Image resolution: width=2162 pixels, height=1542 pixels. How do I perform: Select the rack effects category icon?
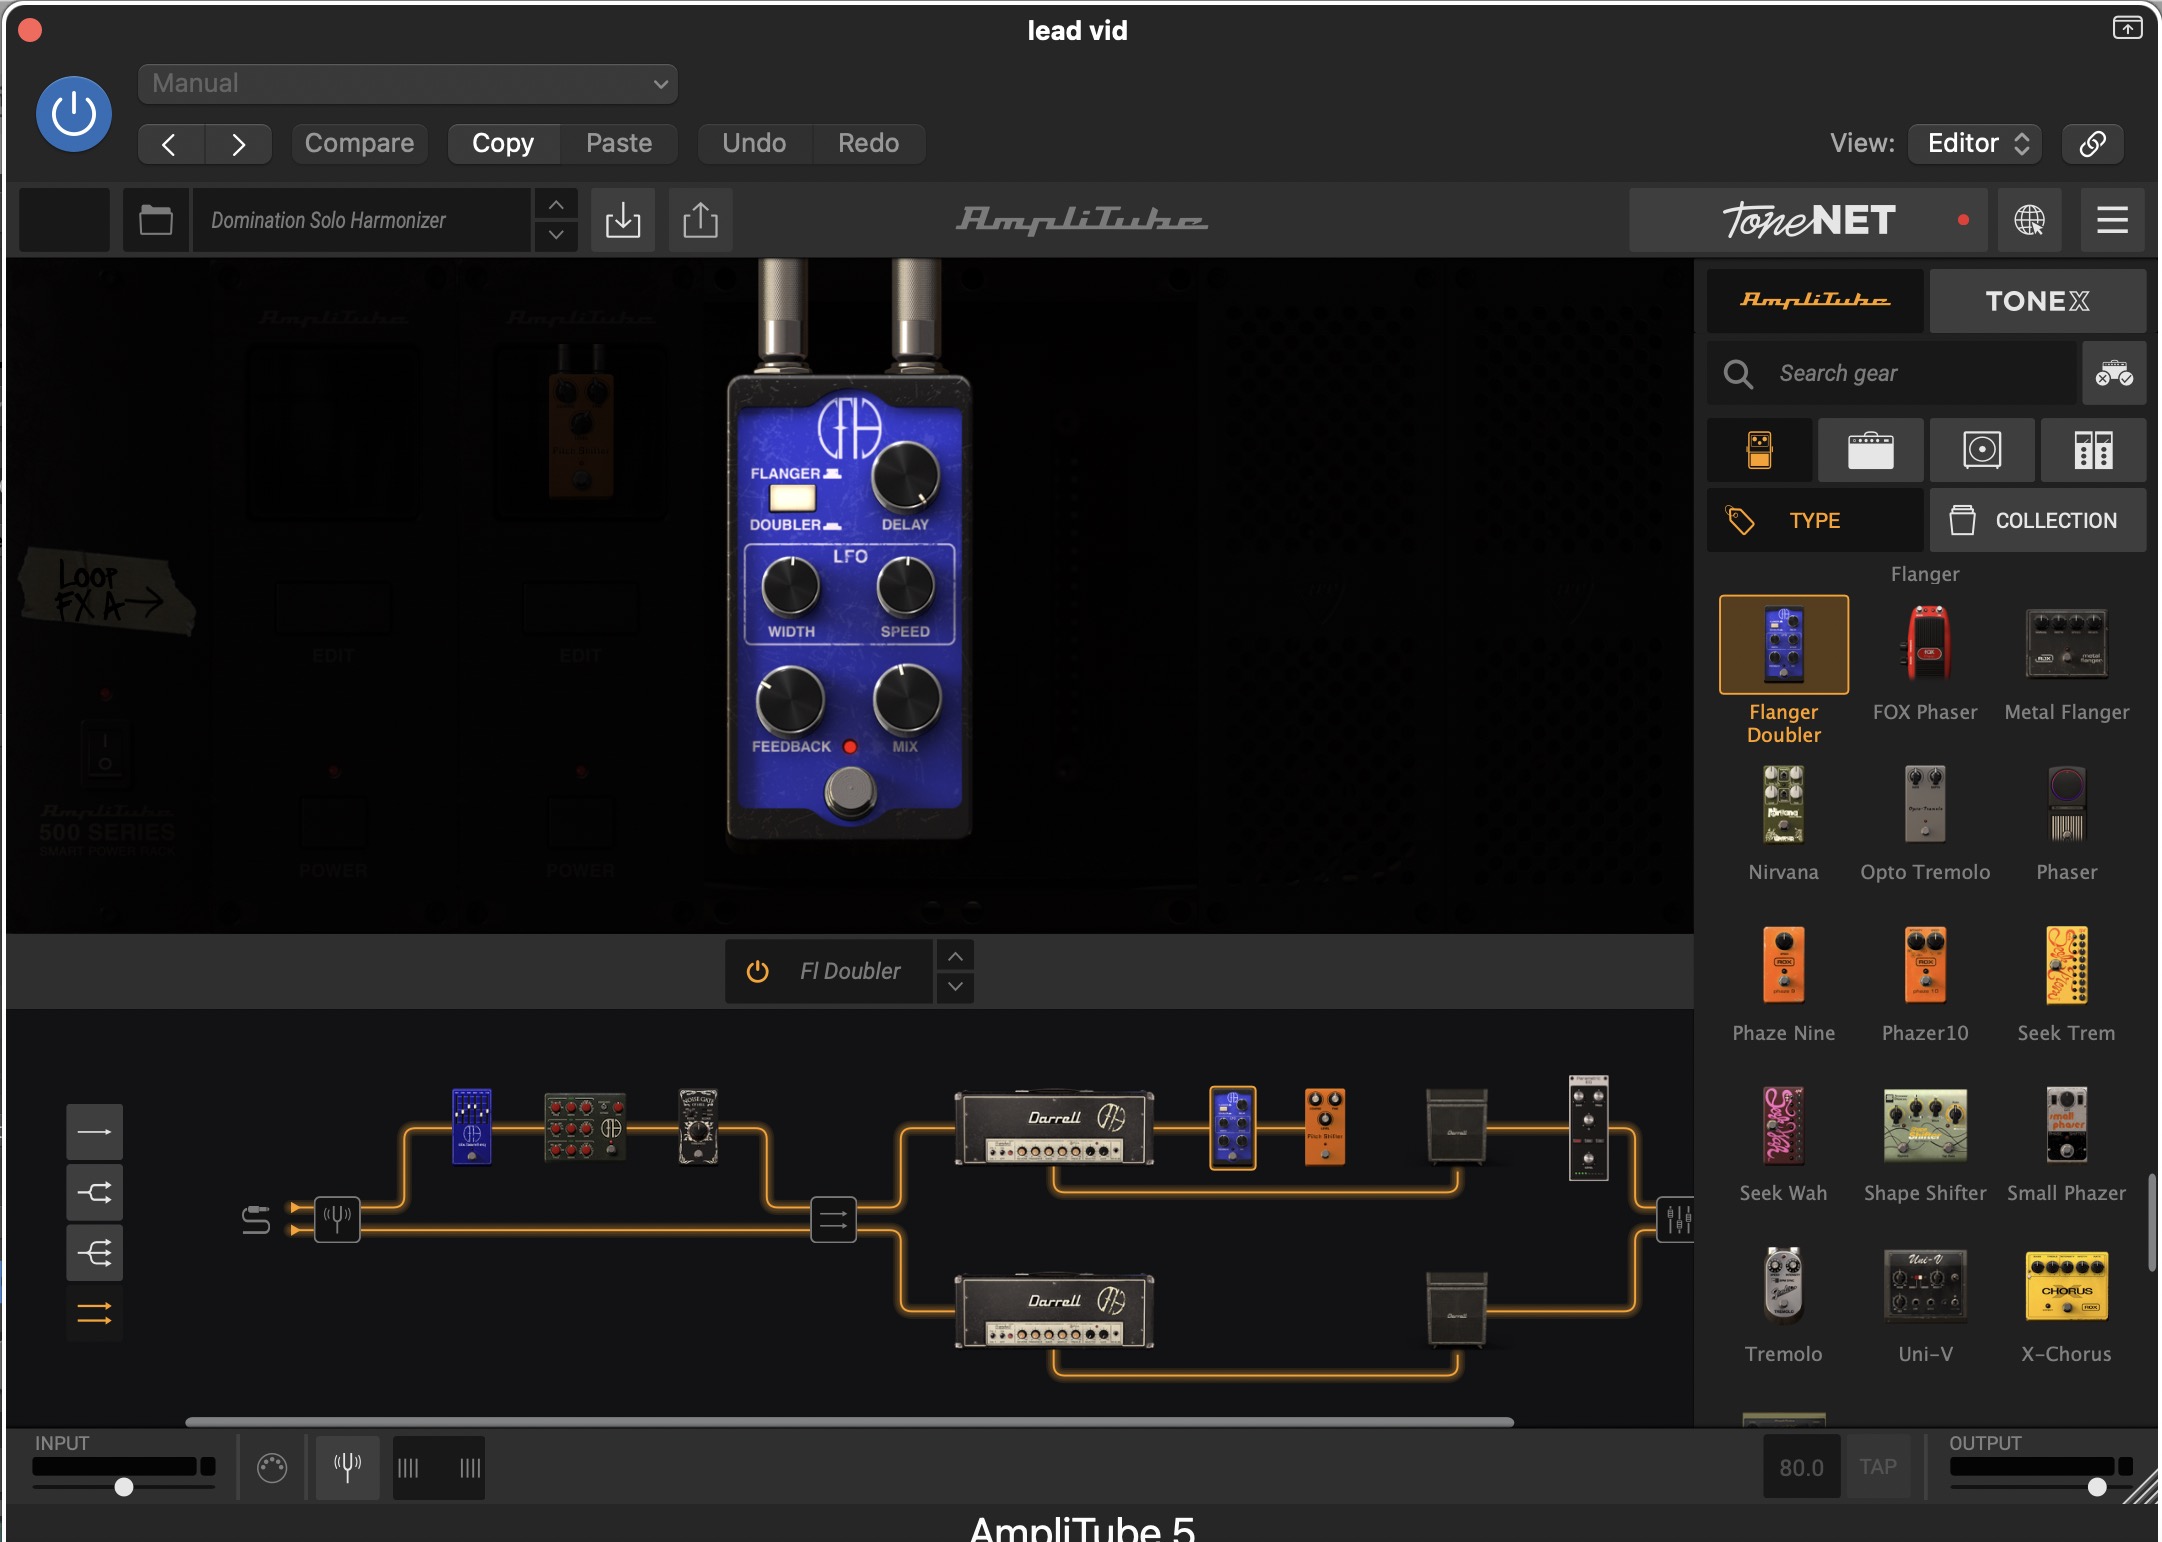pyautogui.click(x=2092, y=450)
